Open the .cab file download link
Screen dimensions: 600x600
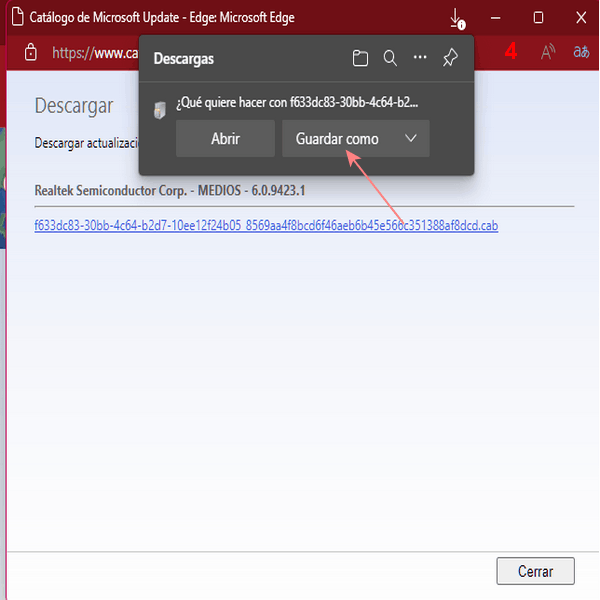pos(266,225)
